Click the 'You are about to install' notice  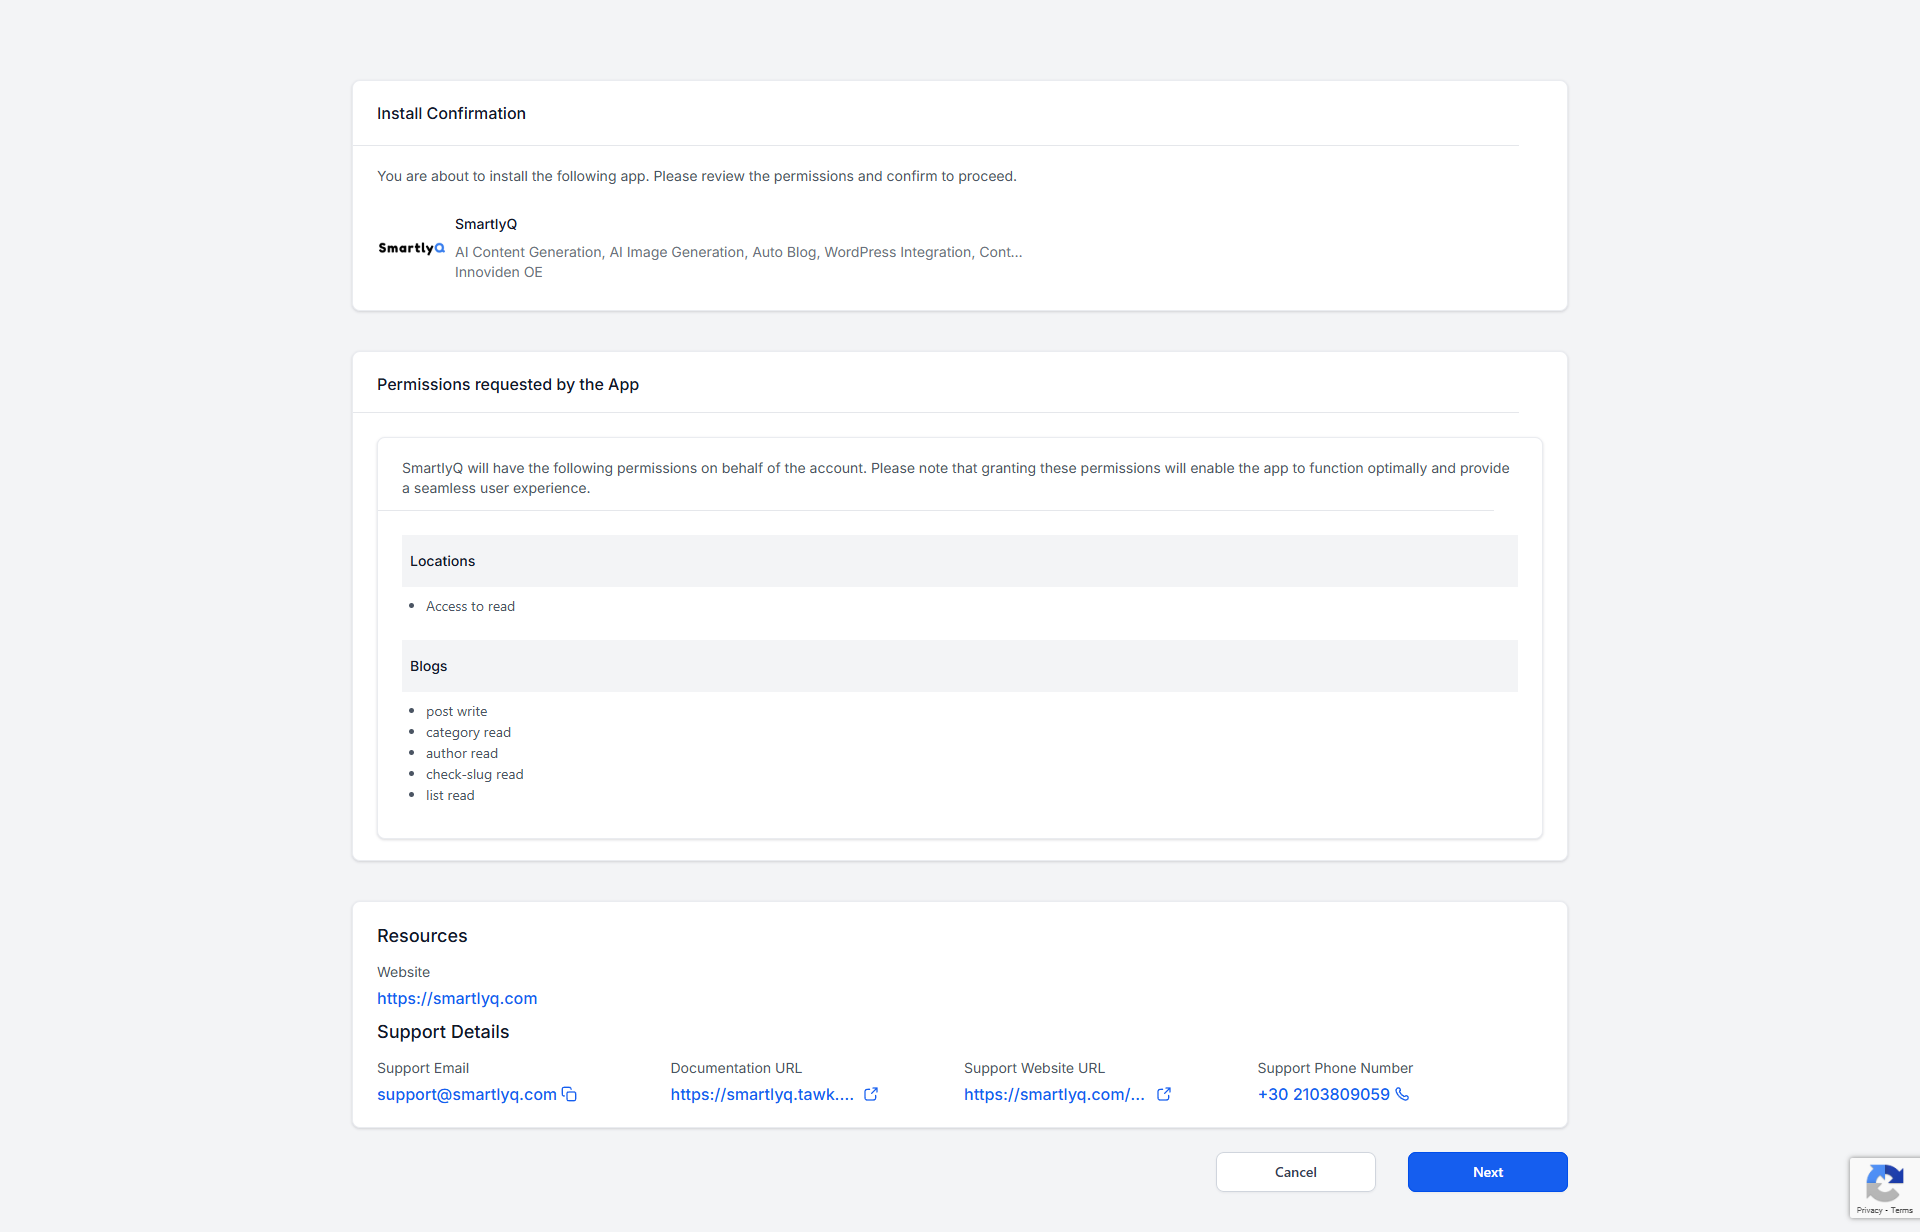click(697, 176)
